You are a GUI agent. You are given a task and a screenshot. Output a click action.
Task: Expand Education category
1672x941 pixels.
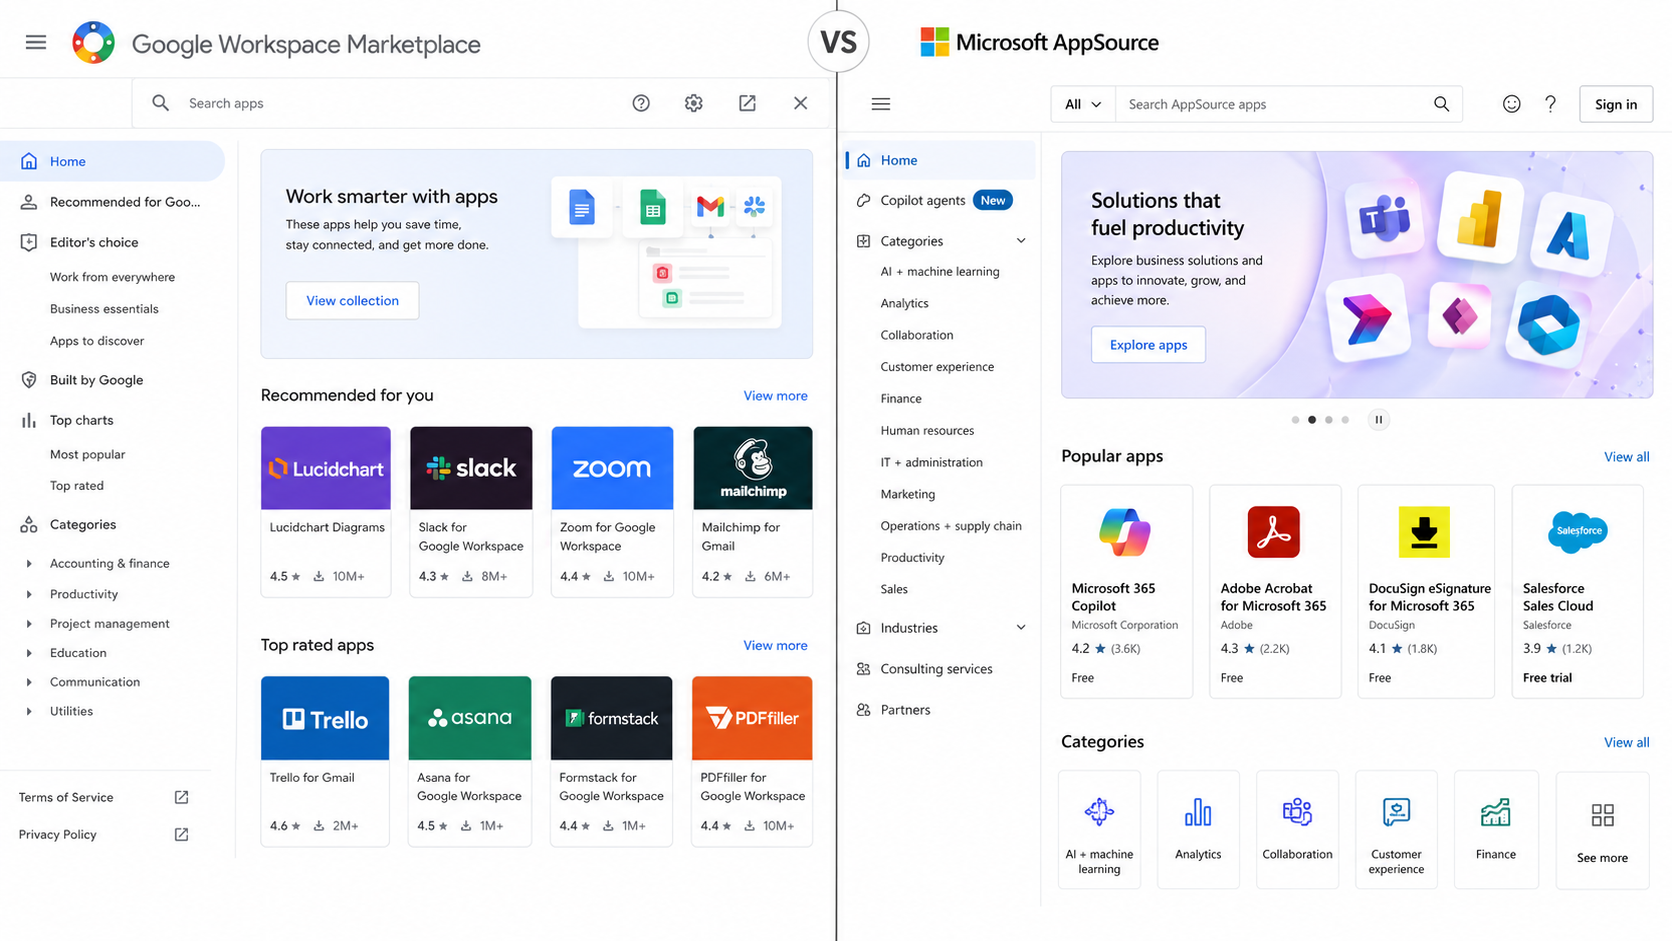(29, 653)
